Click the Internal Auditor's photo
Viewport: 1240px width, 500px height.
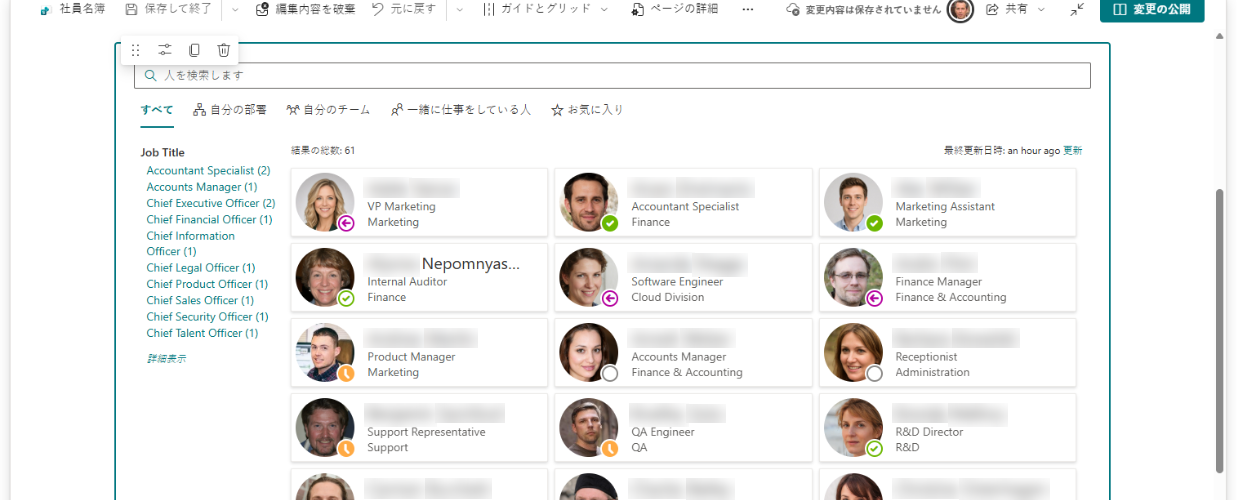pyautogui.click(x=325, y=277)
